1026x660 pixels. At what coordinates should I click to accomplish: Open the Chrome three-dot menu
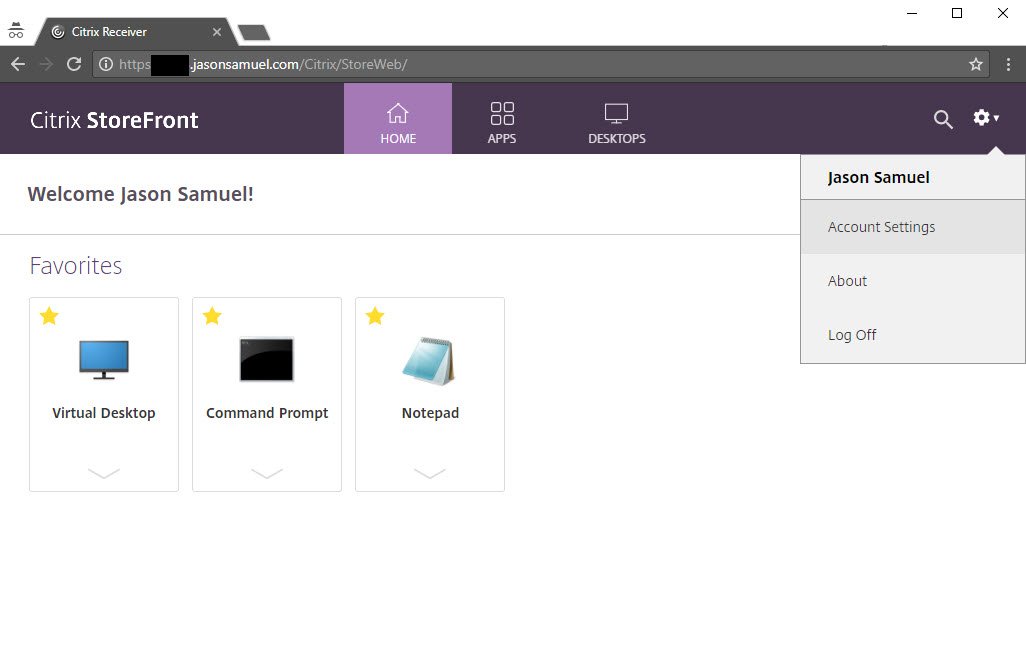1008,64
